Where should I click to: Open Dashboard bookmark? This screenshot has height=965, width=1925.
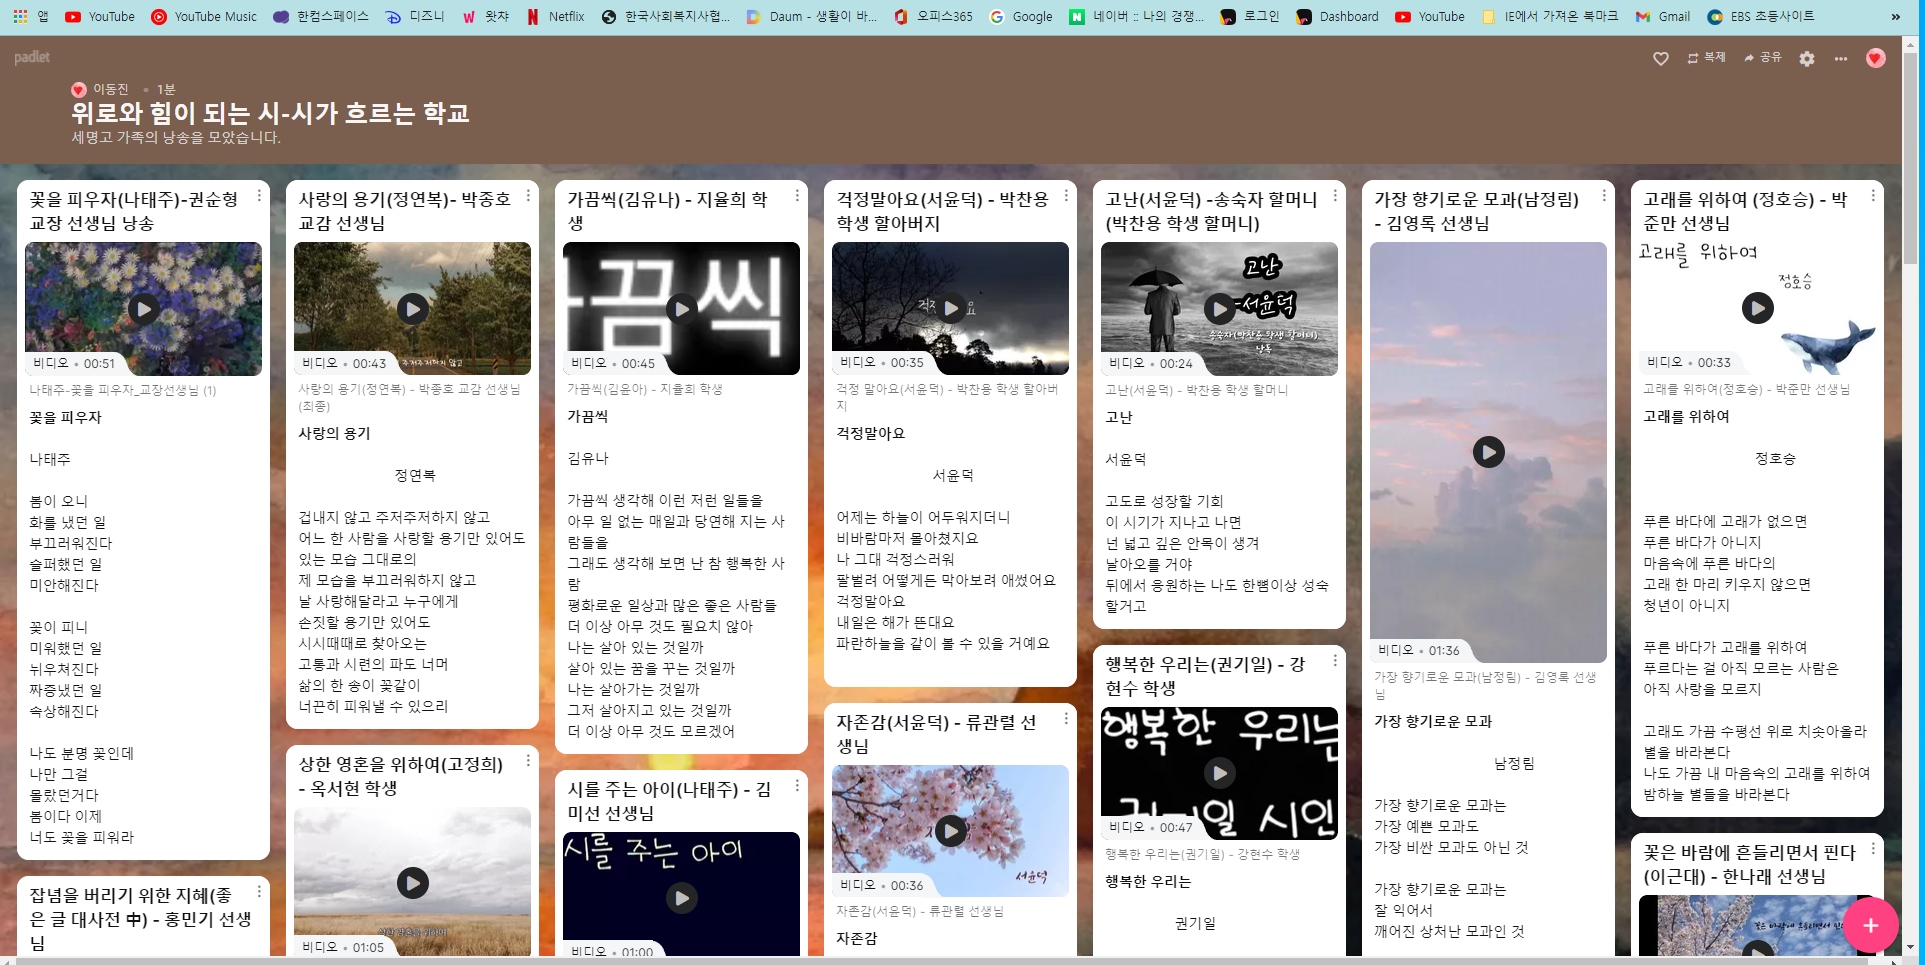click(x=1337, y=16)
